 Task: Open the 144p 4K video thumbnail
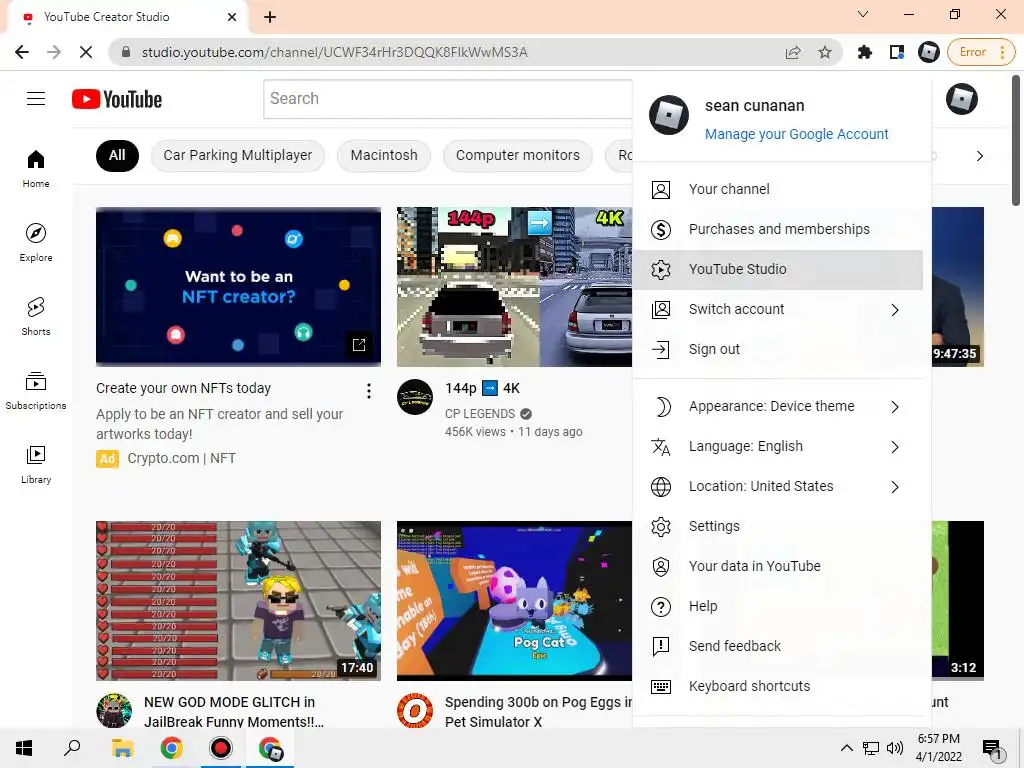click(514, 287)
